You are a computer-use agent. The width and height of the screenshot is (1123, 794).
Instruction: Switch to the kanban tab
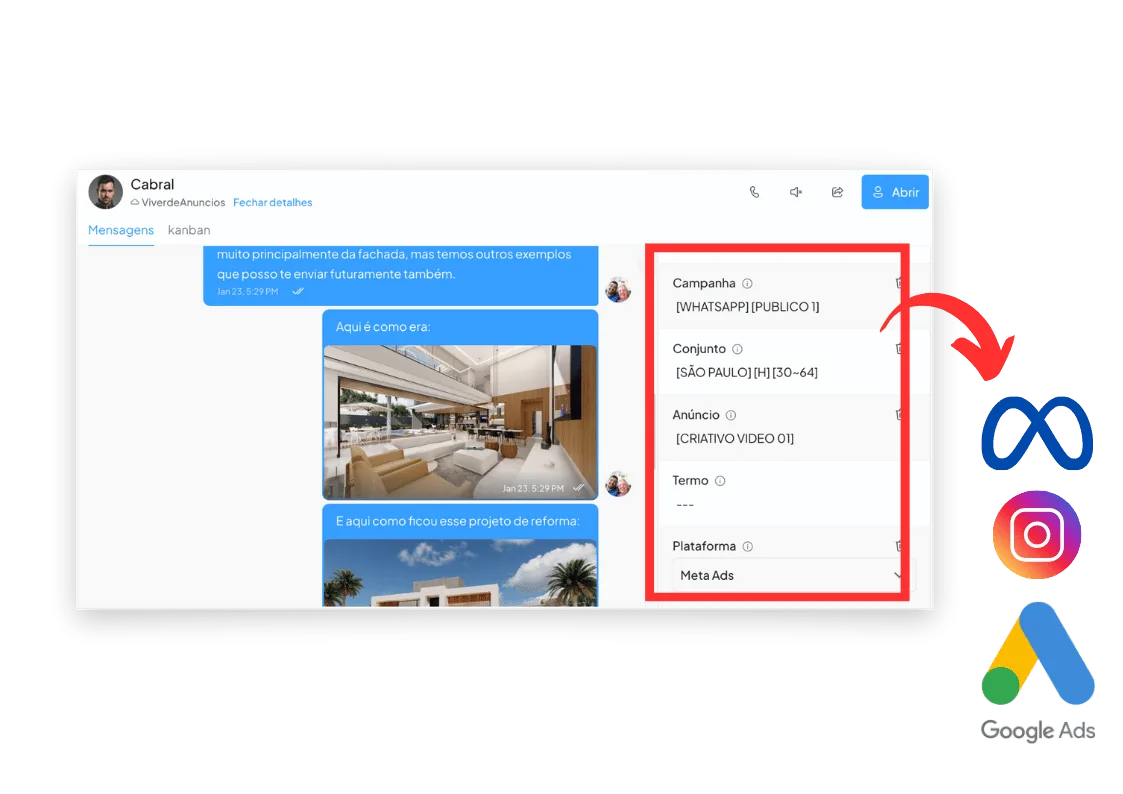pos(189,230)
